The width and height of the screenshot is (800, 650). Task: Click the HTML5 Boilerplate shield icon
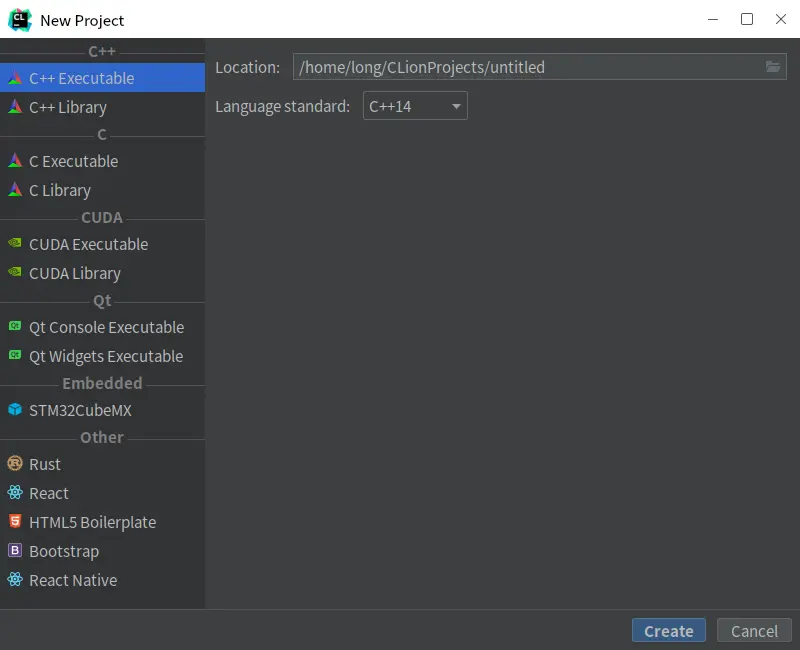click(x=15, y=522)
